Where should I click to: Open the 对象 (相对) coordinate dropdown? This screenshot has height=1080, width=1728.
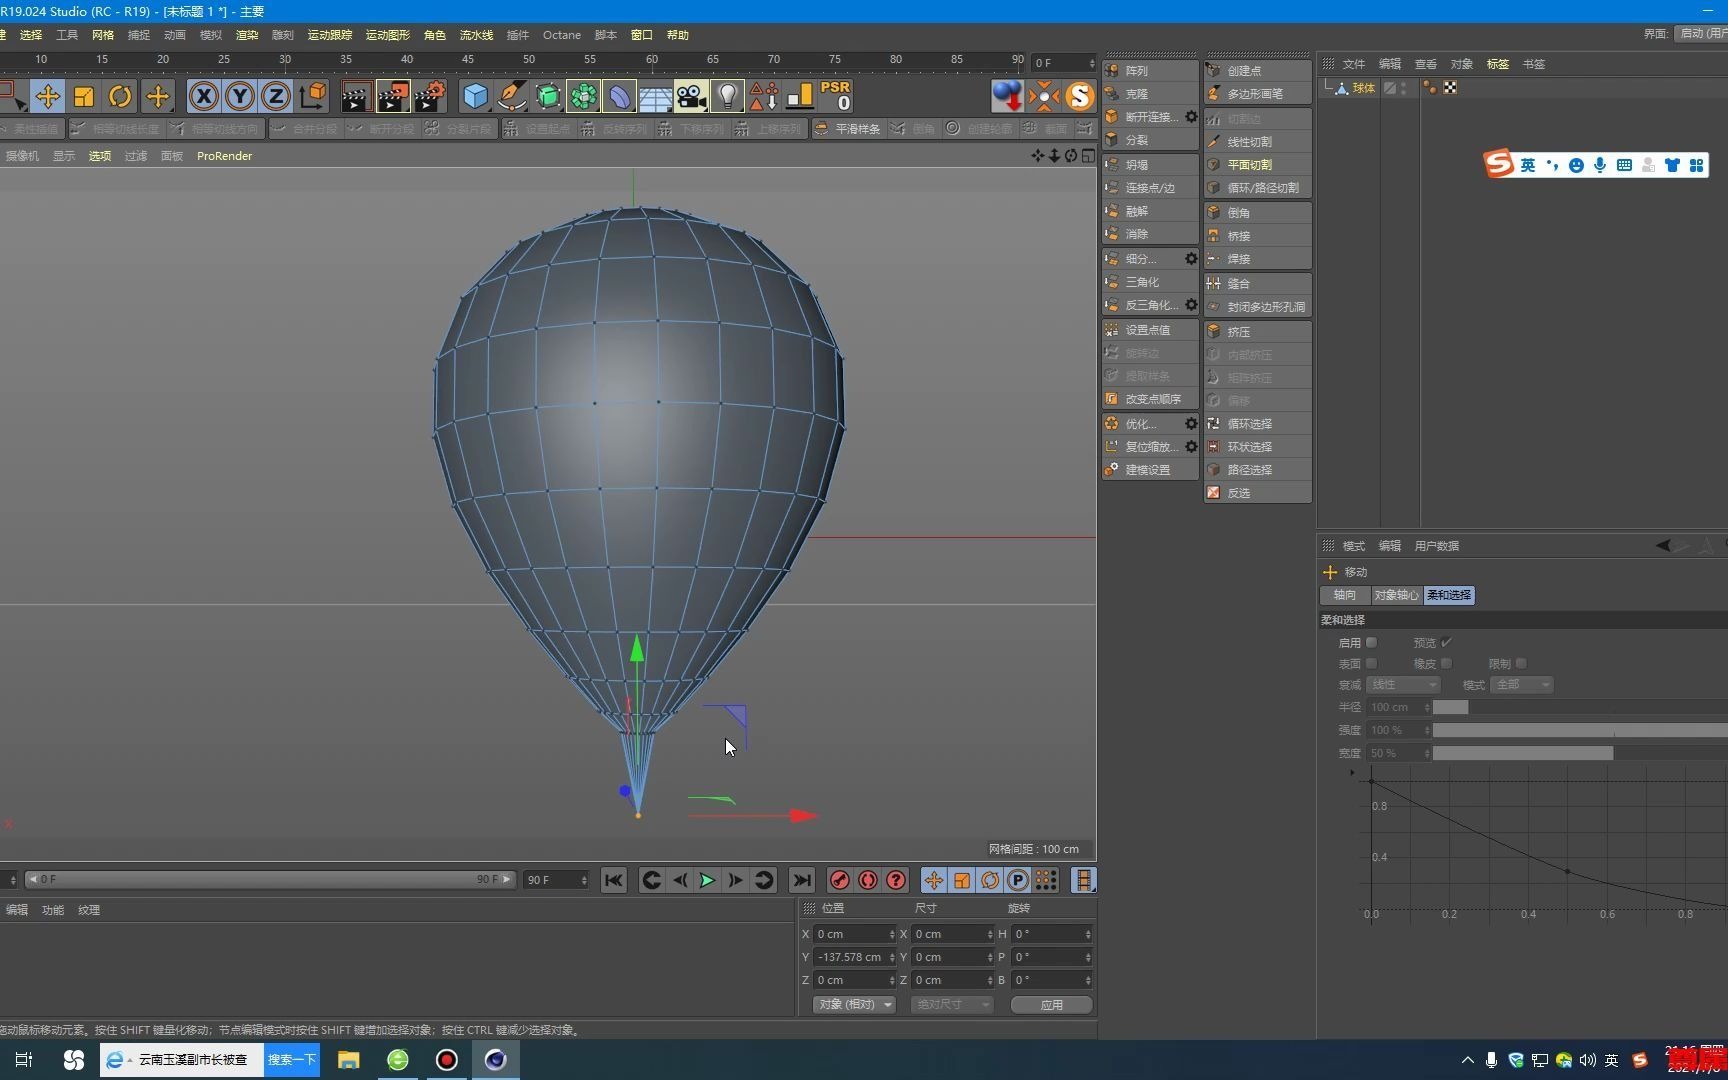[854, 1004]
